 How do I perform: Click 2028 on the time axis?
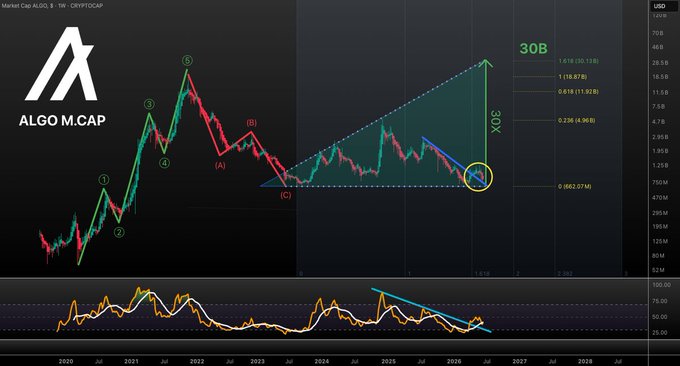pos(585,361)
